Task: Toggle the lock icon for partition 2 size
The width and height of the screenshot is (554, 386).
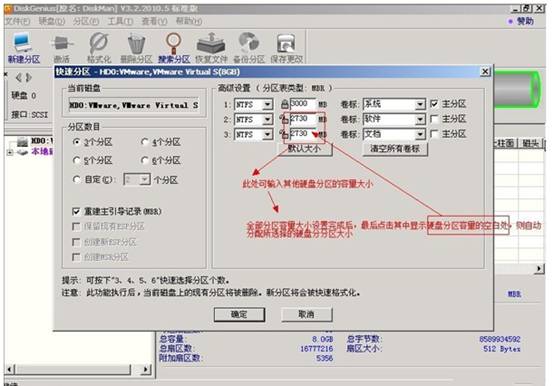Action: (x=284, y=119)
